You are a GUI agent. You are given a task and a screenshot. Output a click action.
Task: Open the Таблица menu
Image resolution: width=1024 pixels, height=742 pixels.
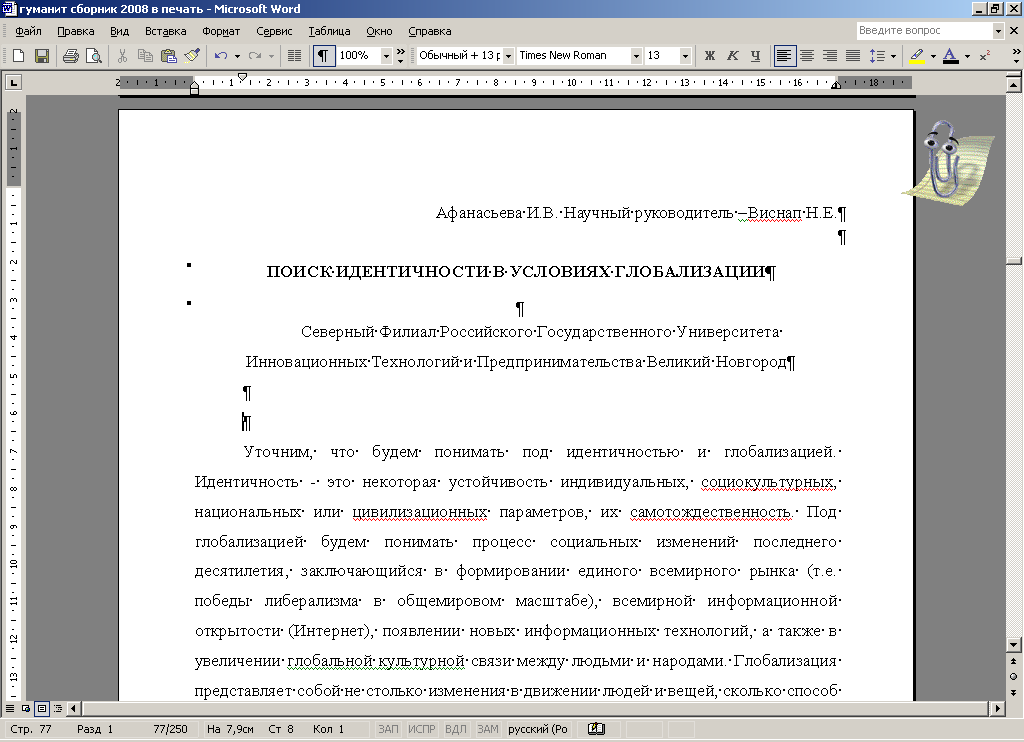(x=329, y=31)
